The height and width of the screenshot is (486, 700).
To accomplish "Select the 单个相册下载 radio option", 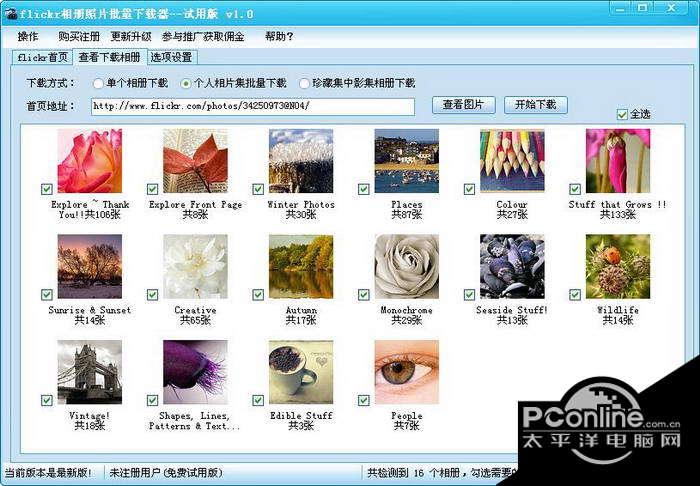I will 98,83.
